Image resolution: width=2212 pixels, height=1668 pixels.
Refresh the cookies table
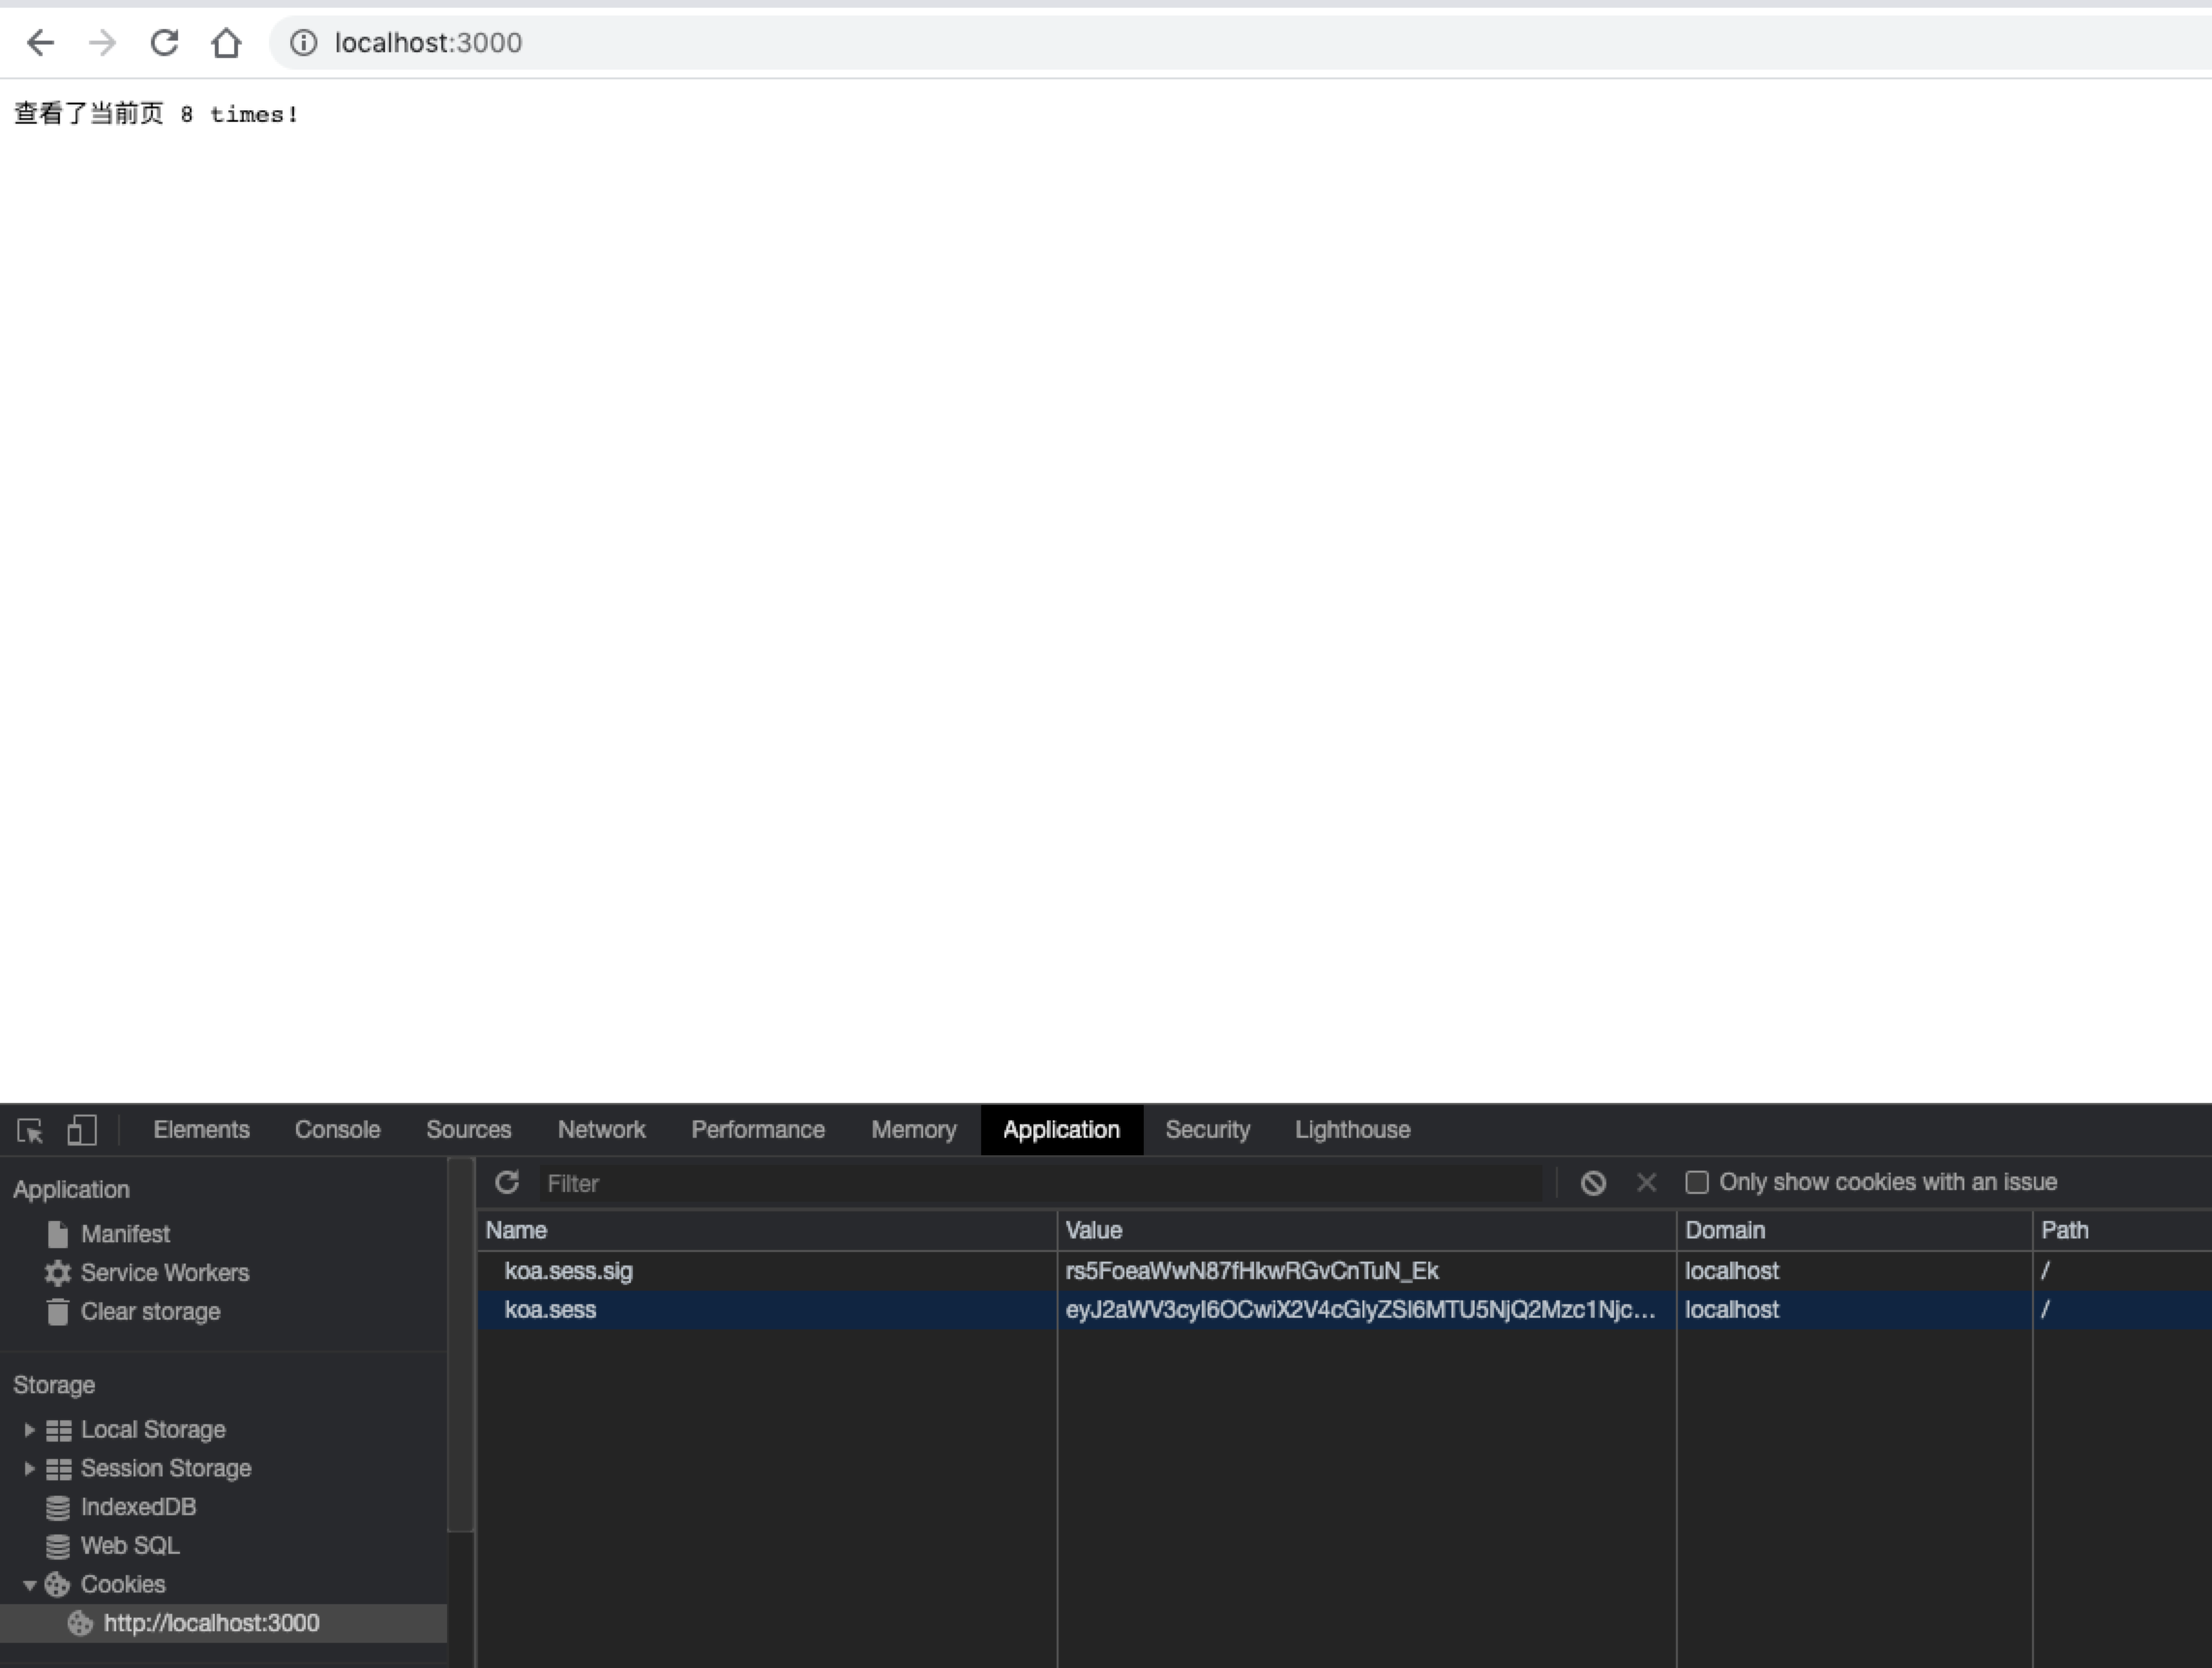[x=507, y=1183]
